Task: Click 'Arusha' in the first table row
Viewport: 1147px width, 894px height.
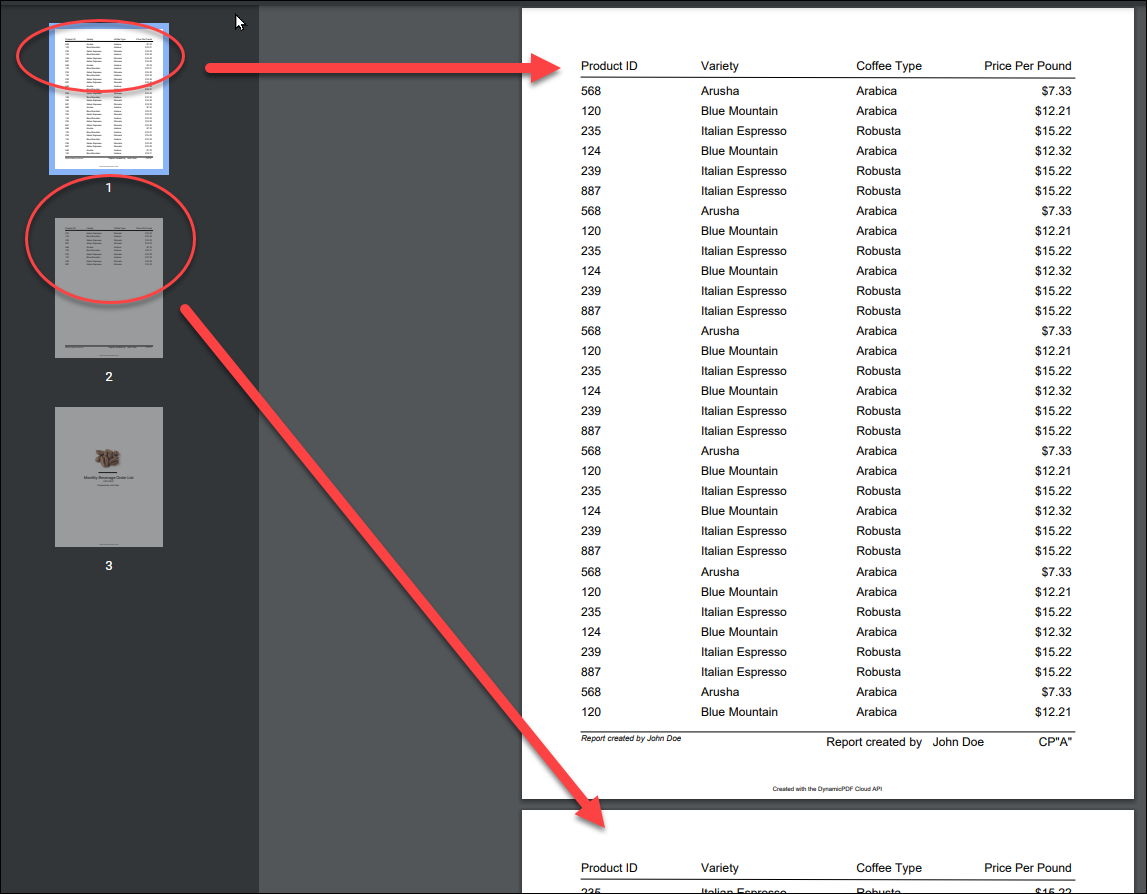Action: point(720,91)
